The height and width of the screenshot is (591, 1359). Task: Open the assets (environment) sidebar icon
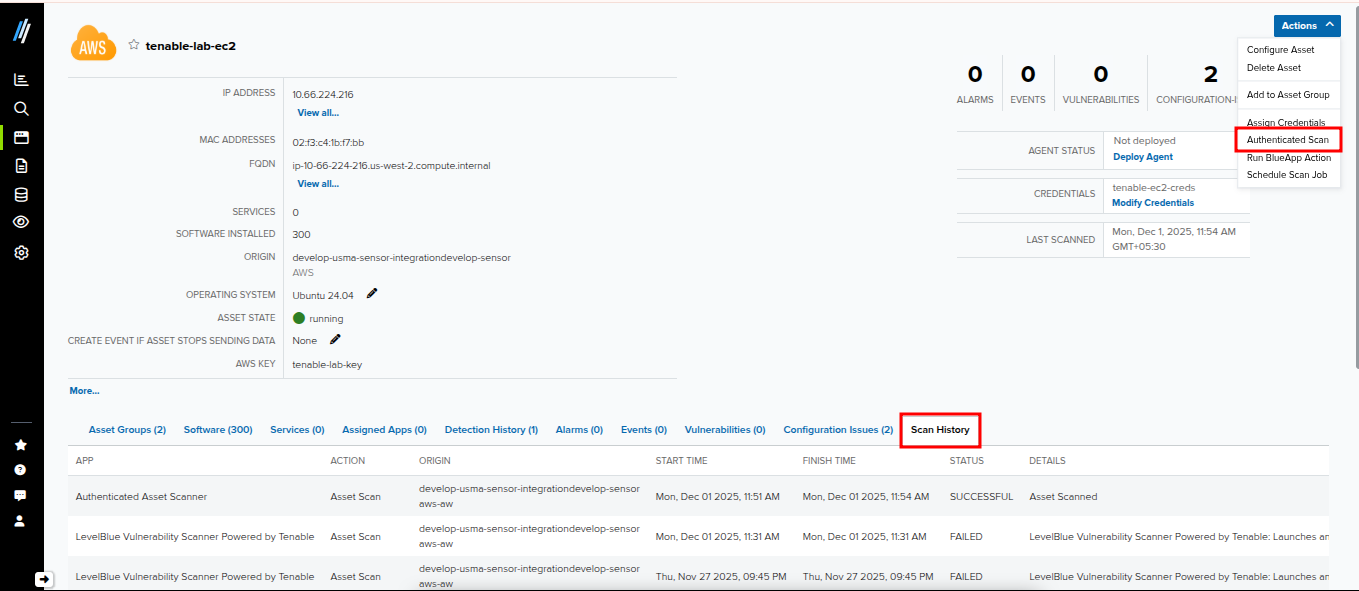pos(21,137)
